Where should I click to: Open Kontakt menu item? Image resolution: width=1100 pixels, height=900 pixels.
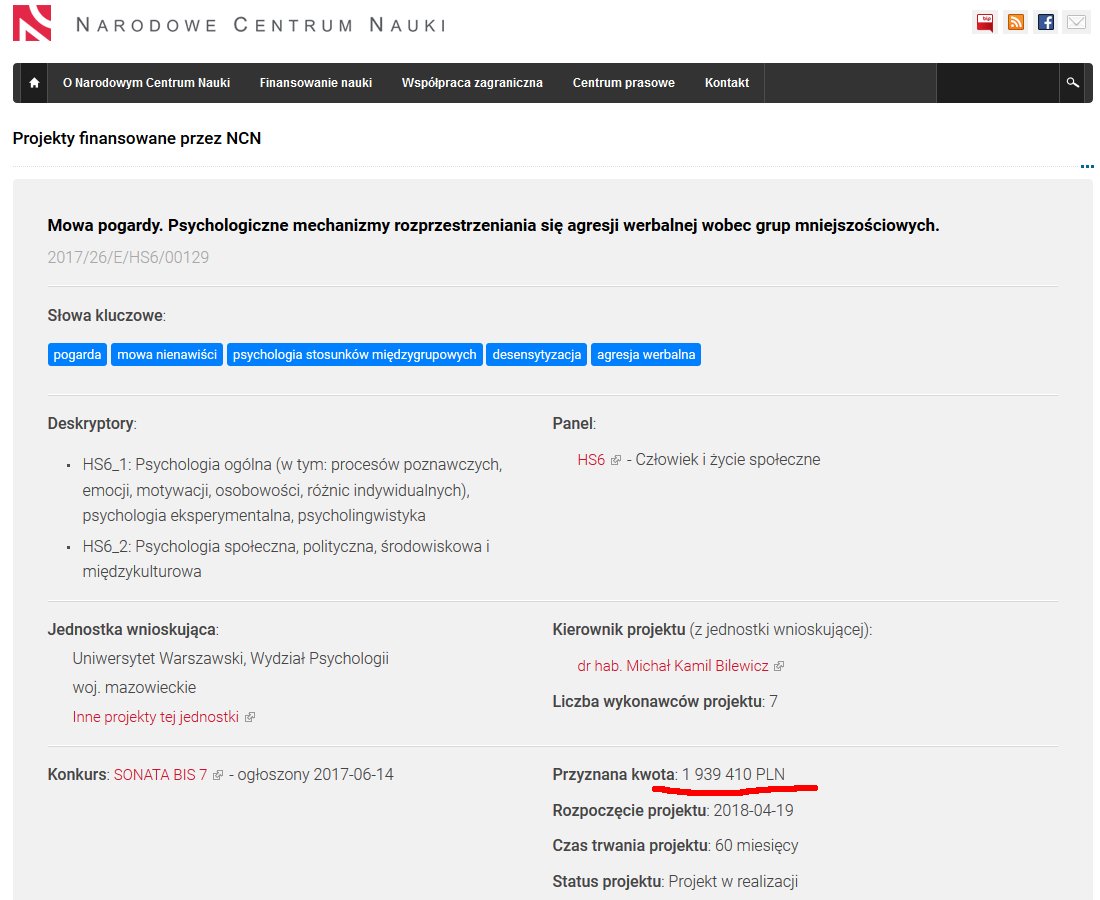[x=727, y=83]
